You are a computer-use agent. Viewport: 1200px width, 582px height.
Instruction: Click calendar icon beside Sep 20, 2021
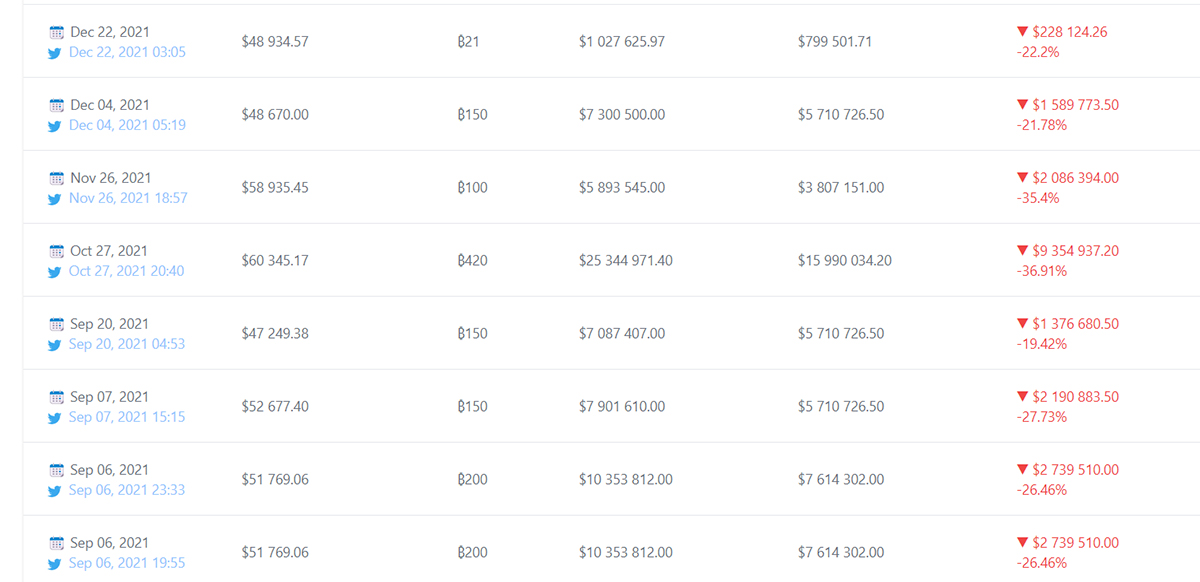coord(57,324)
